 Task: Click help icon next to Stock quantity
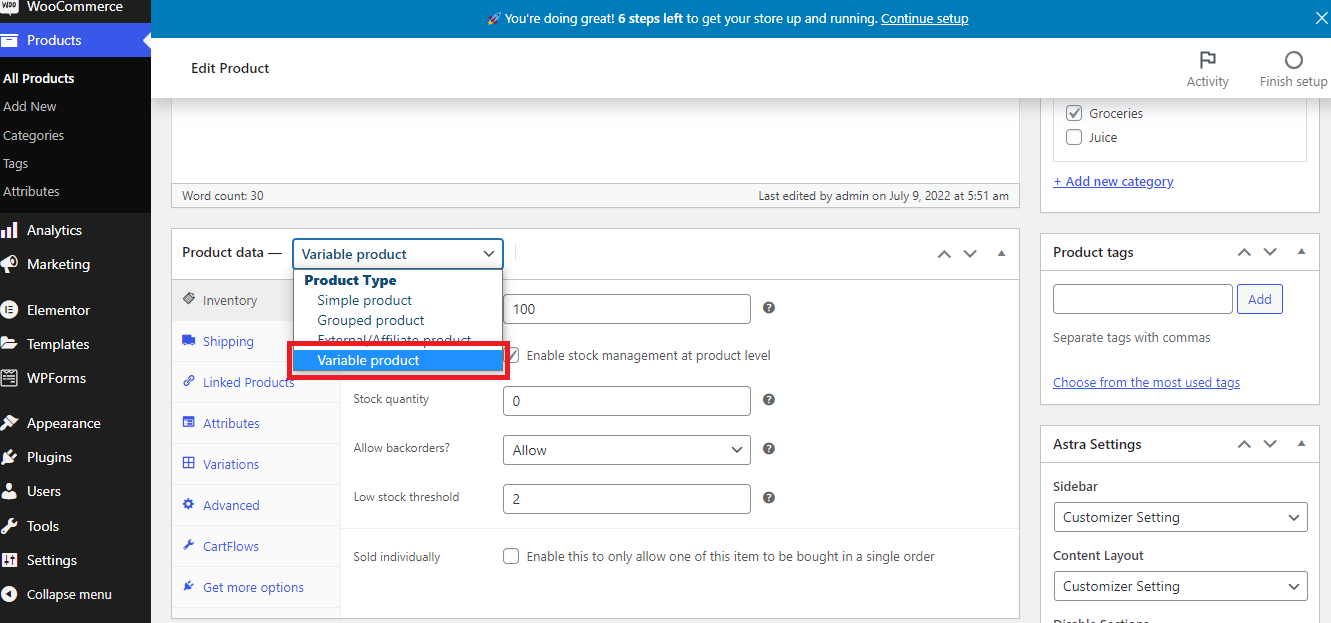tap(769, 399)
